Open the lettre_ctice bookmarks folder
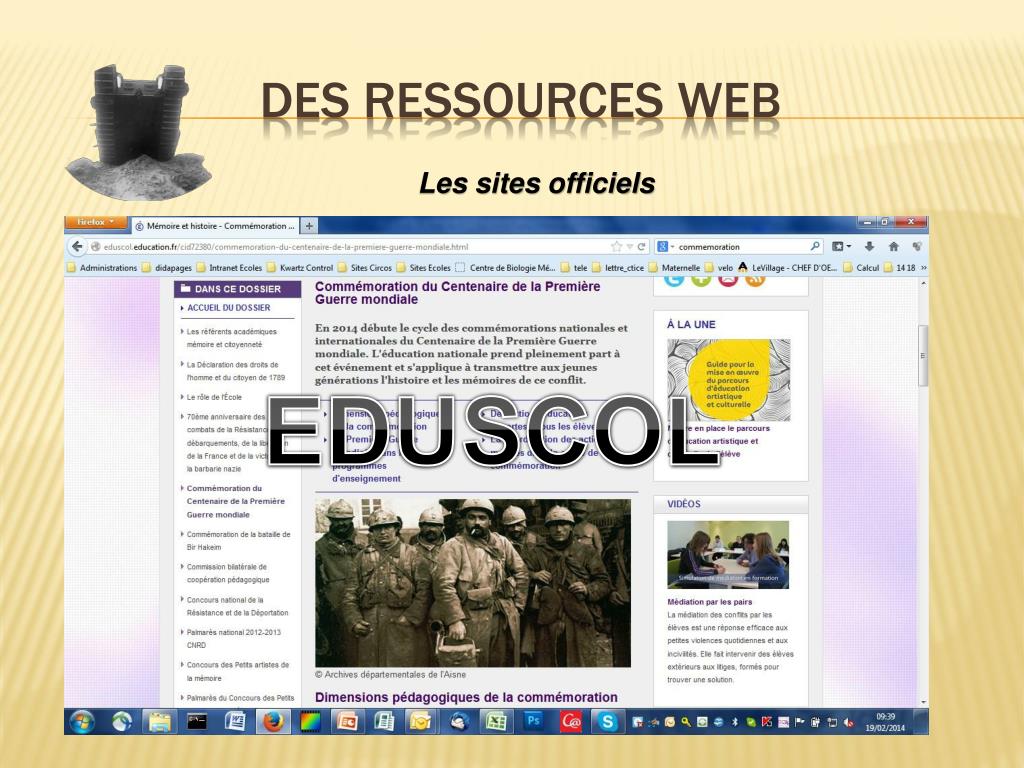This screenshot has height=768, width=1024. [618, 268]
